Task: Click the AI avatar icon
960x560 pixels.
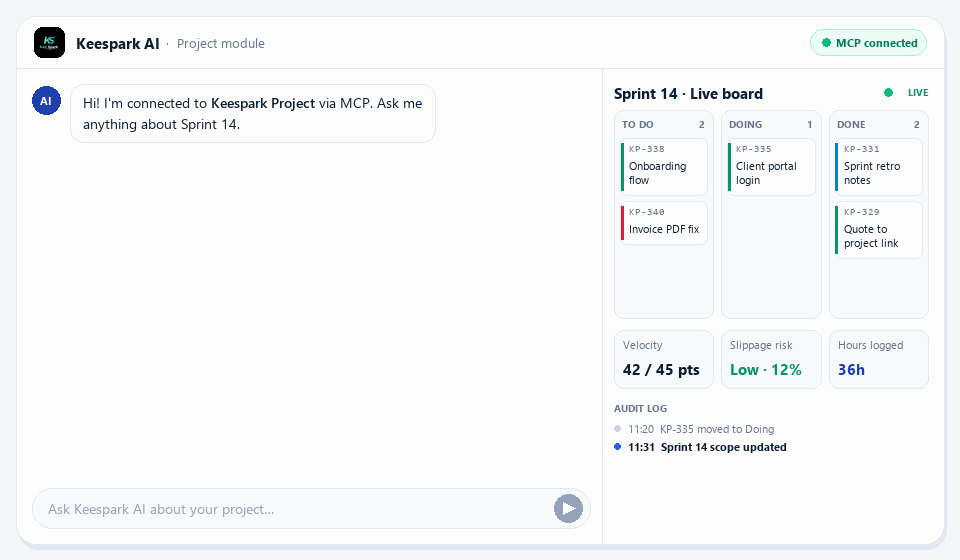Action: [47, 100]
